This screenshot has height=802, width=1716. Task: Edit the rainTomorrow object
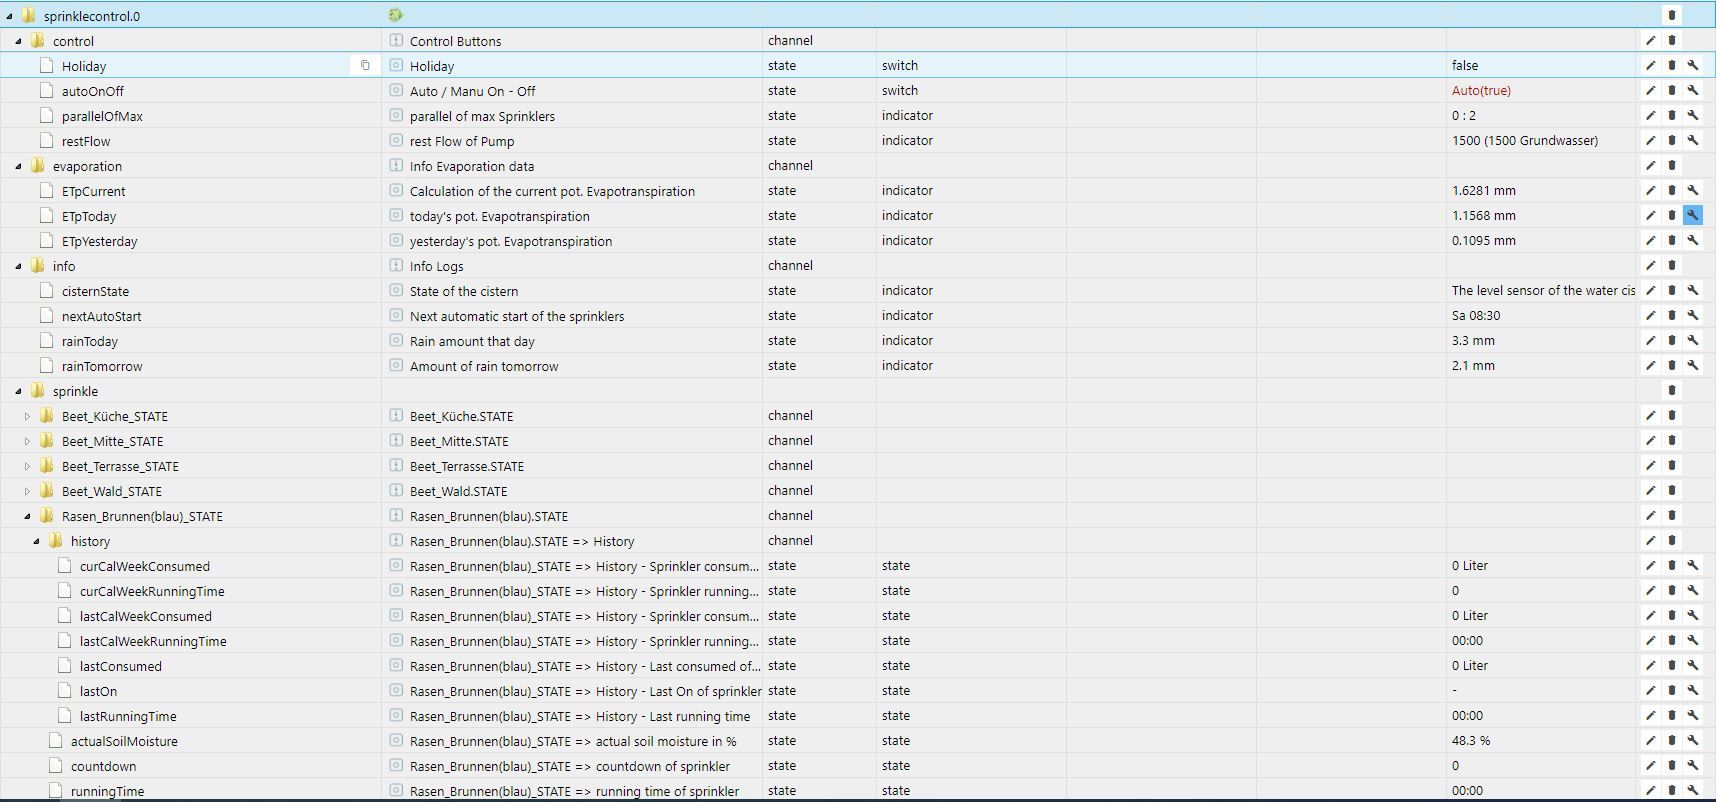(1651, 365)
